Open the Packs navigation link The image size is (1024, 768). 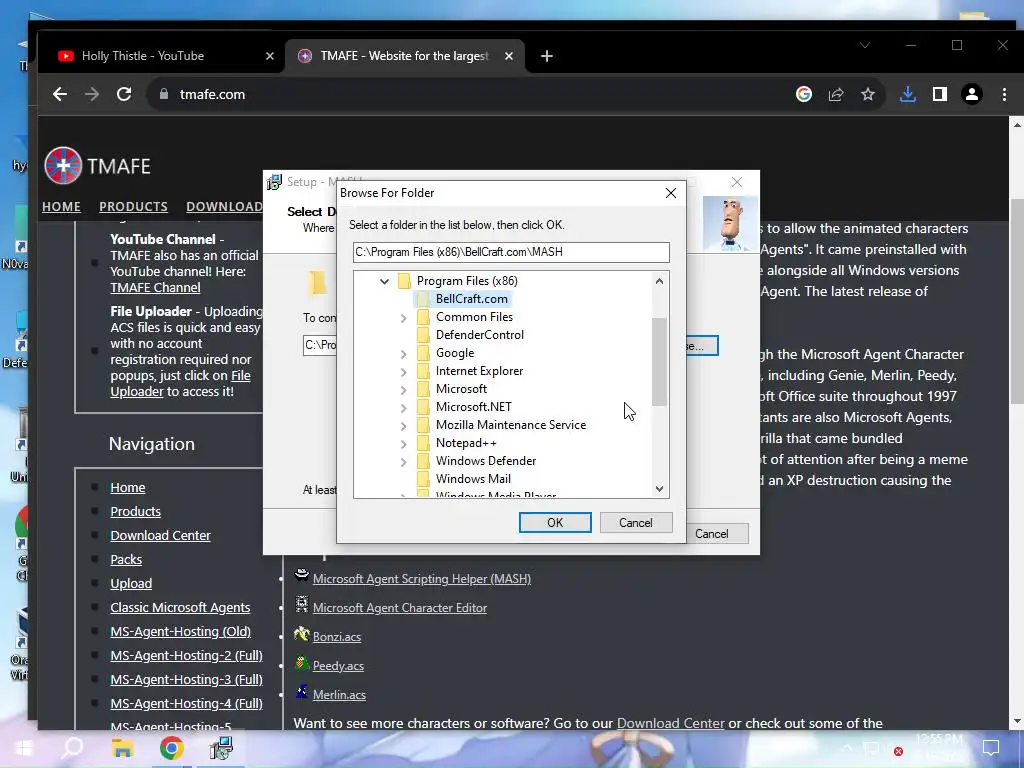tap(126, 560)
